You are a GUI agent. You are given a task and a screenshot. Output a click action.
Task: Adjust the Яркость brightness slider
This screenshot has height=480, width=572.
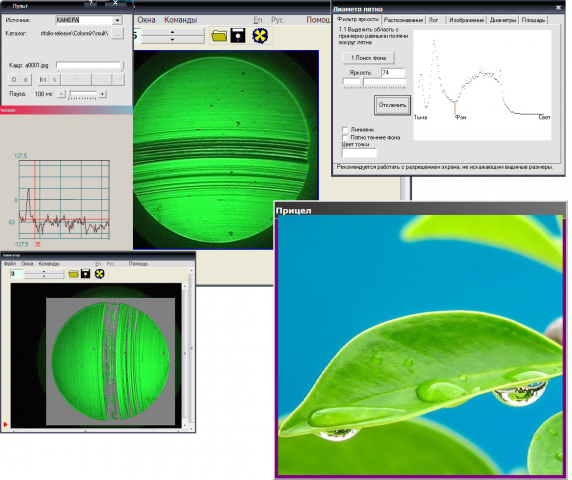click(x=374, y=82)
